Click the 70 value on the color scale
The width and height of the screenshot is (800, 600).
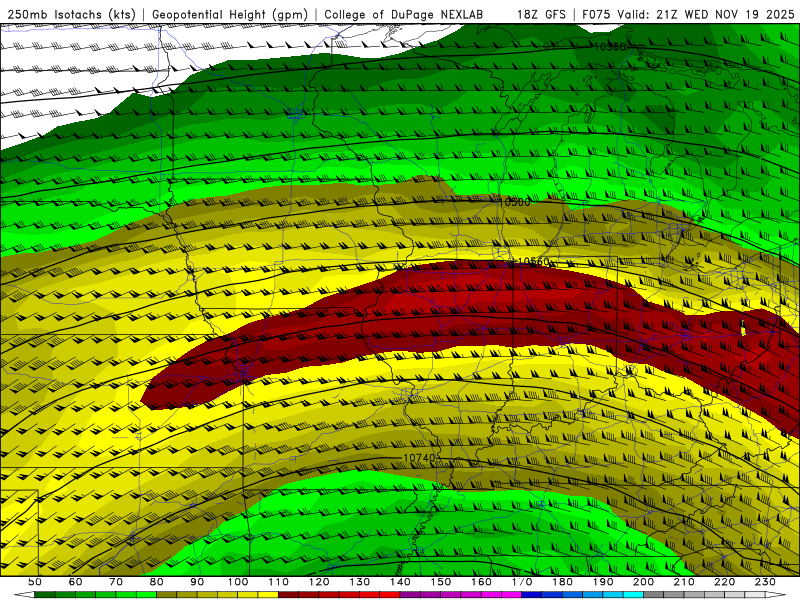click(x=116, y=582)
